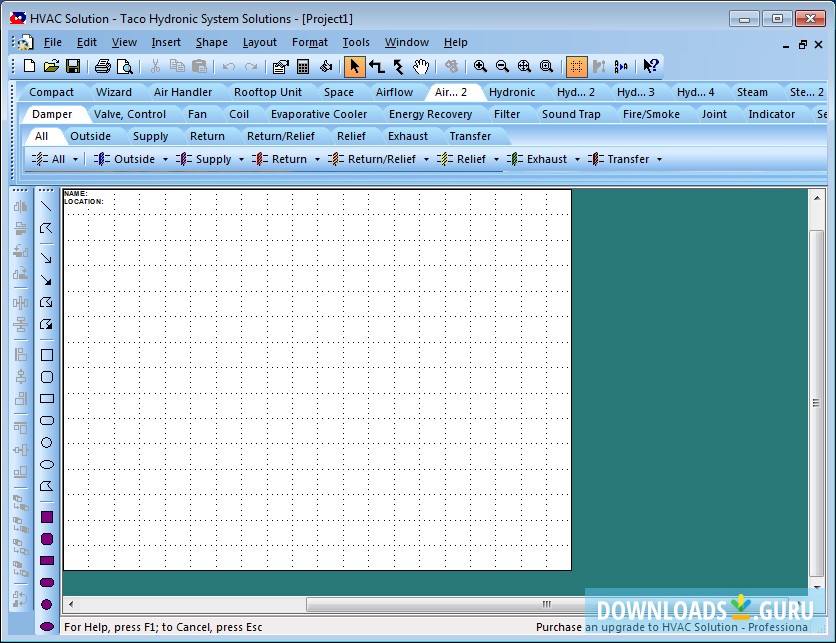Image resolution: width=836 pixels, height=643 pixels.
Task: Click the filled purple rounded rectangle tool
Action: click(47, 583)
